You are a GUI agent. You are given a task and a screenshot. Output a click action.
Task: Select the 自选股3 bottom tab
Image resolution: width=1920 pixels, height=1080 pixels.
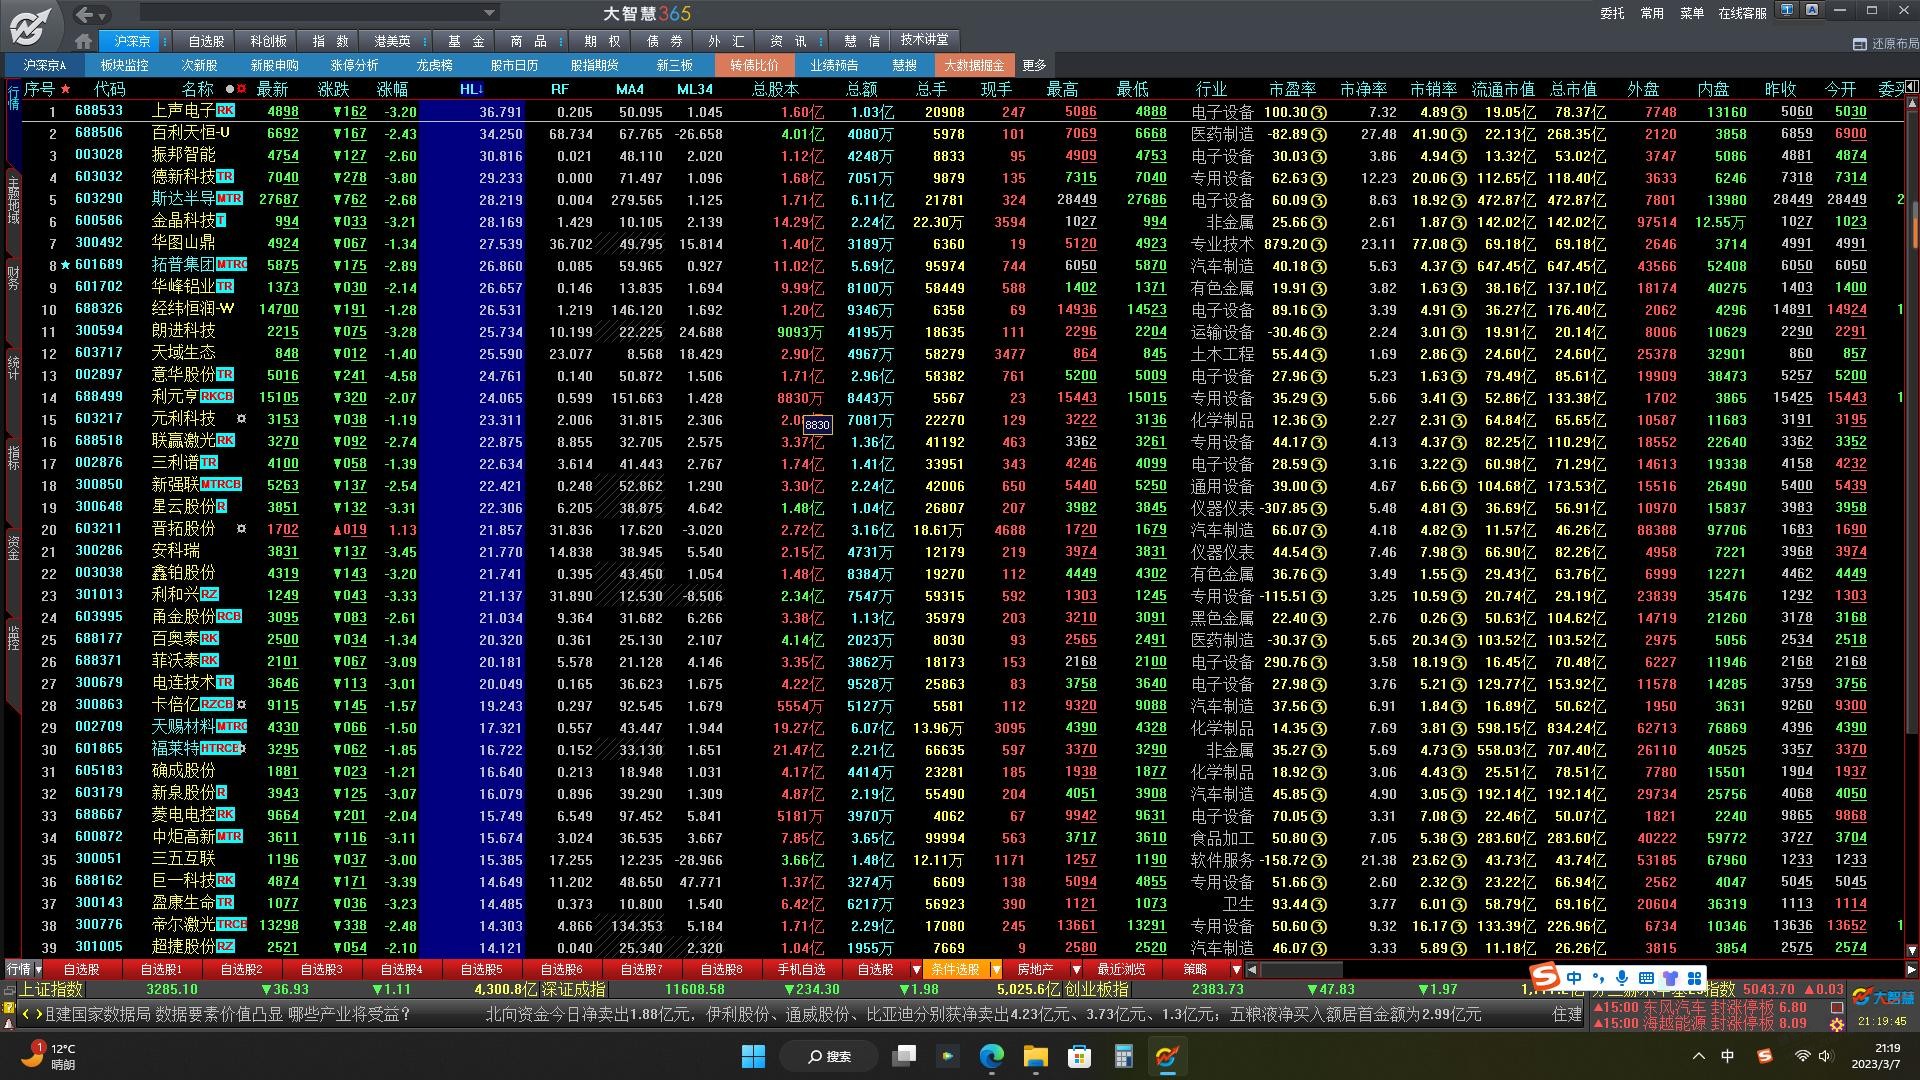[321, 969]
